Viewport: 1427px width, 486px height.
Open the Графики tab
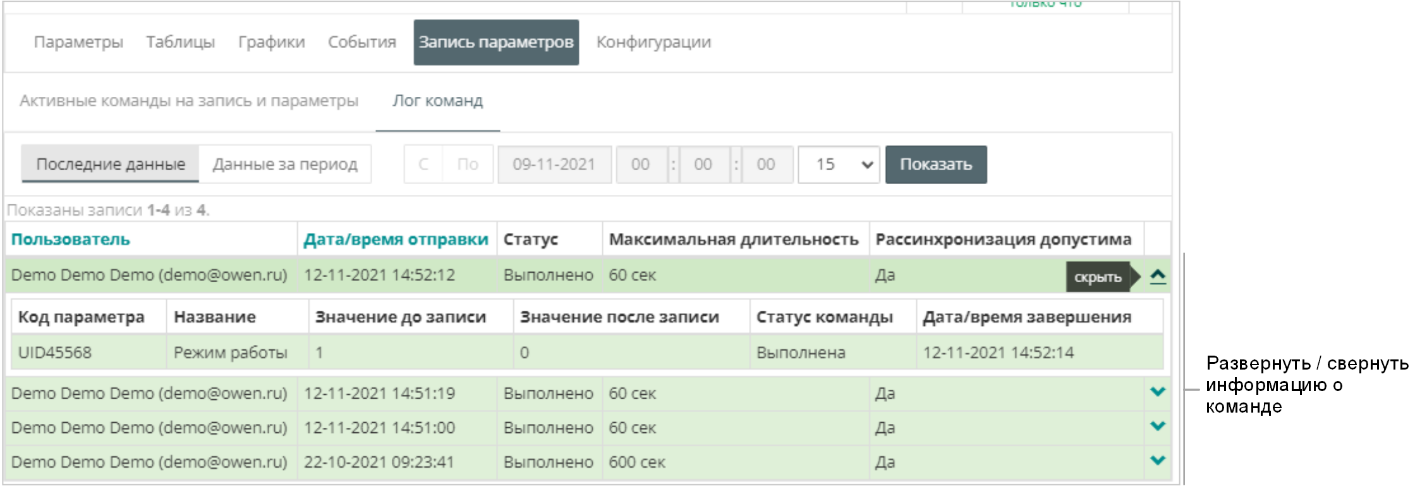(x=271, y=43)
